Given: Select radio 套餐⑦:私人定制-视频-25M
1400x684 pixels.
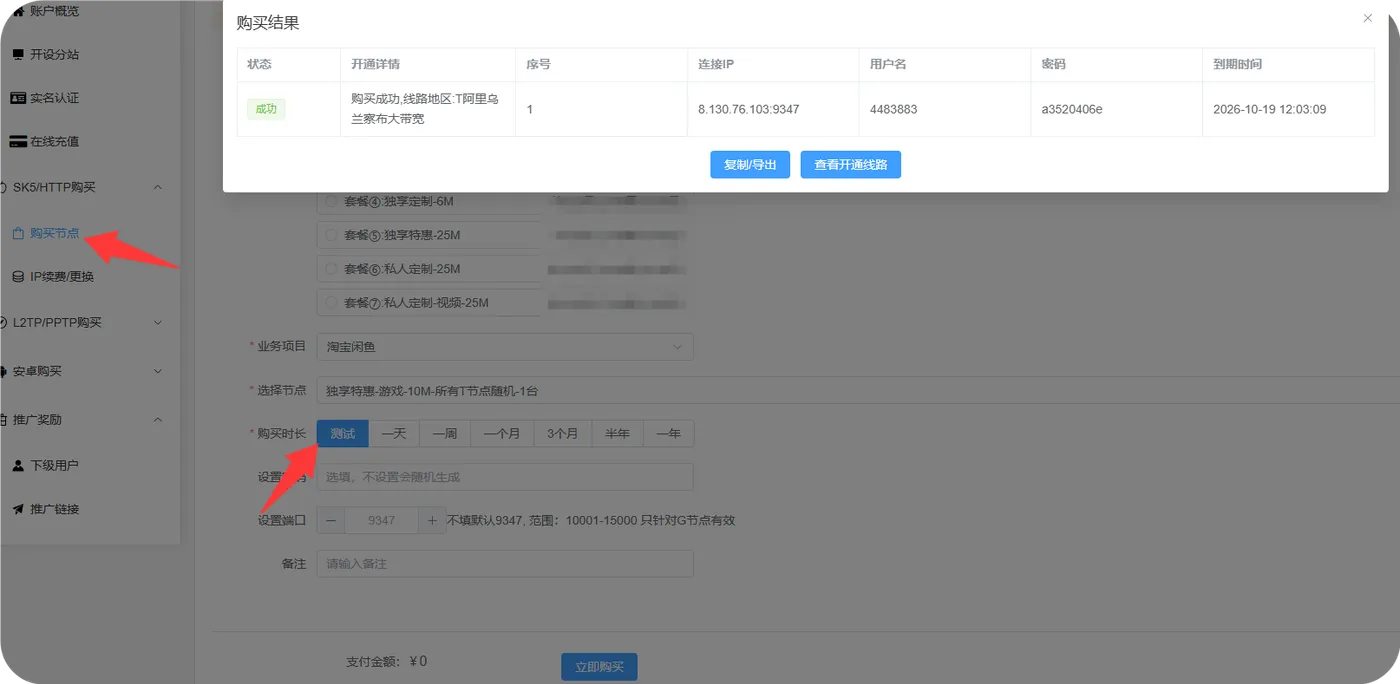Looking at the screenshot, I should (331, 302).
